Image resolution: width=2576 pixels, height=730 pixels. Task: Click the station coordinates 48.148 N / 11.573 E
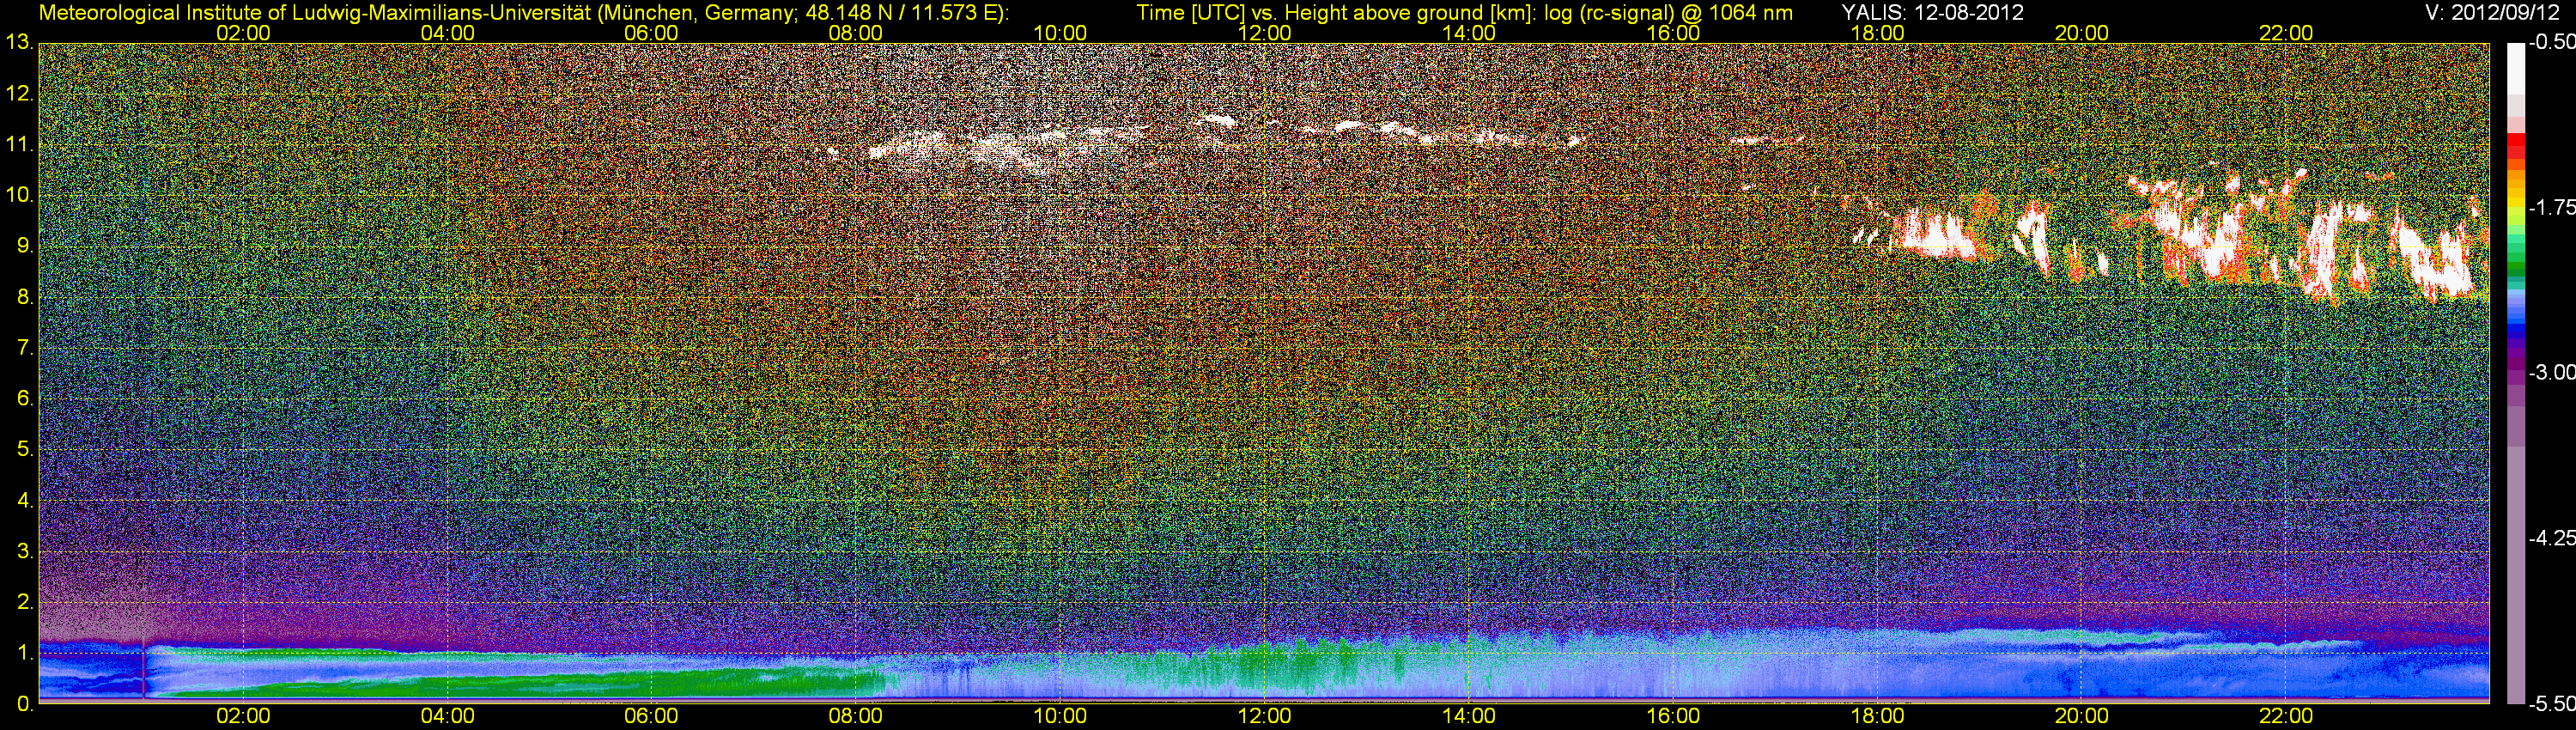tap(898, 13)
